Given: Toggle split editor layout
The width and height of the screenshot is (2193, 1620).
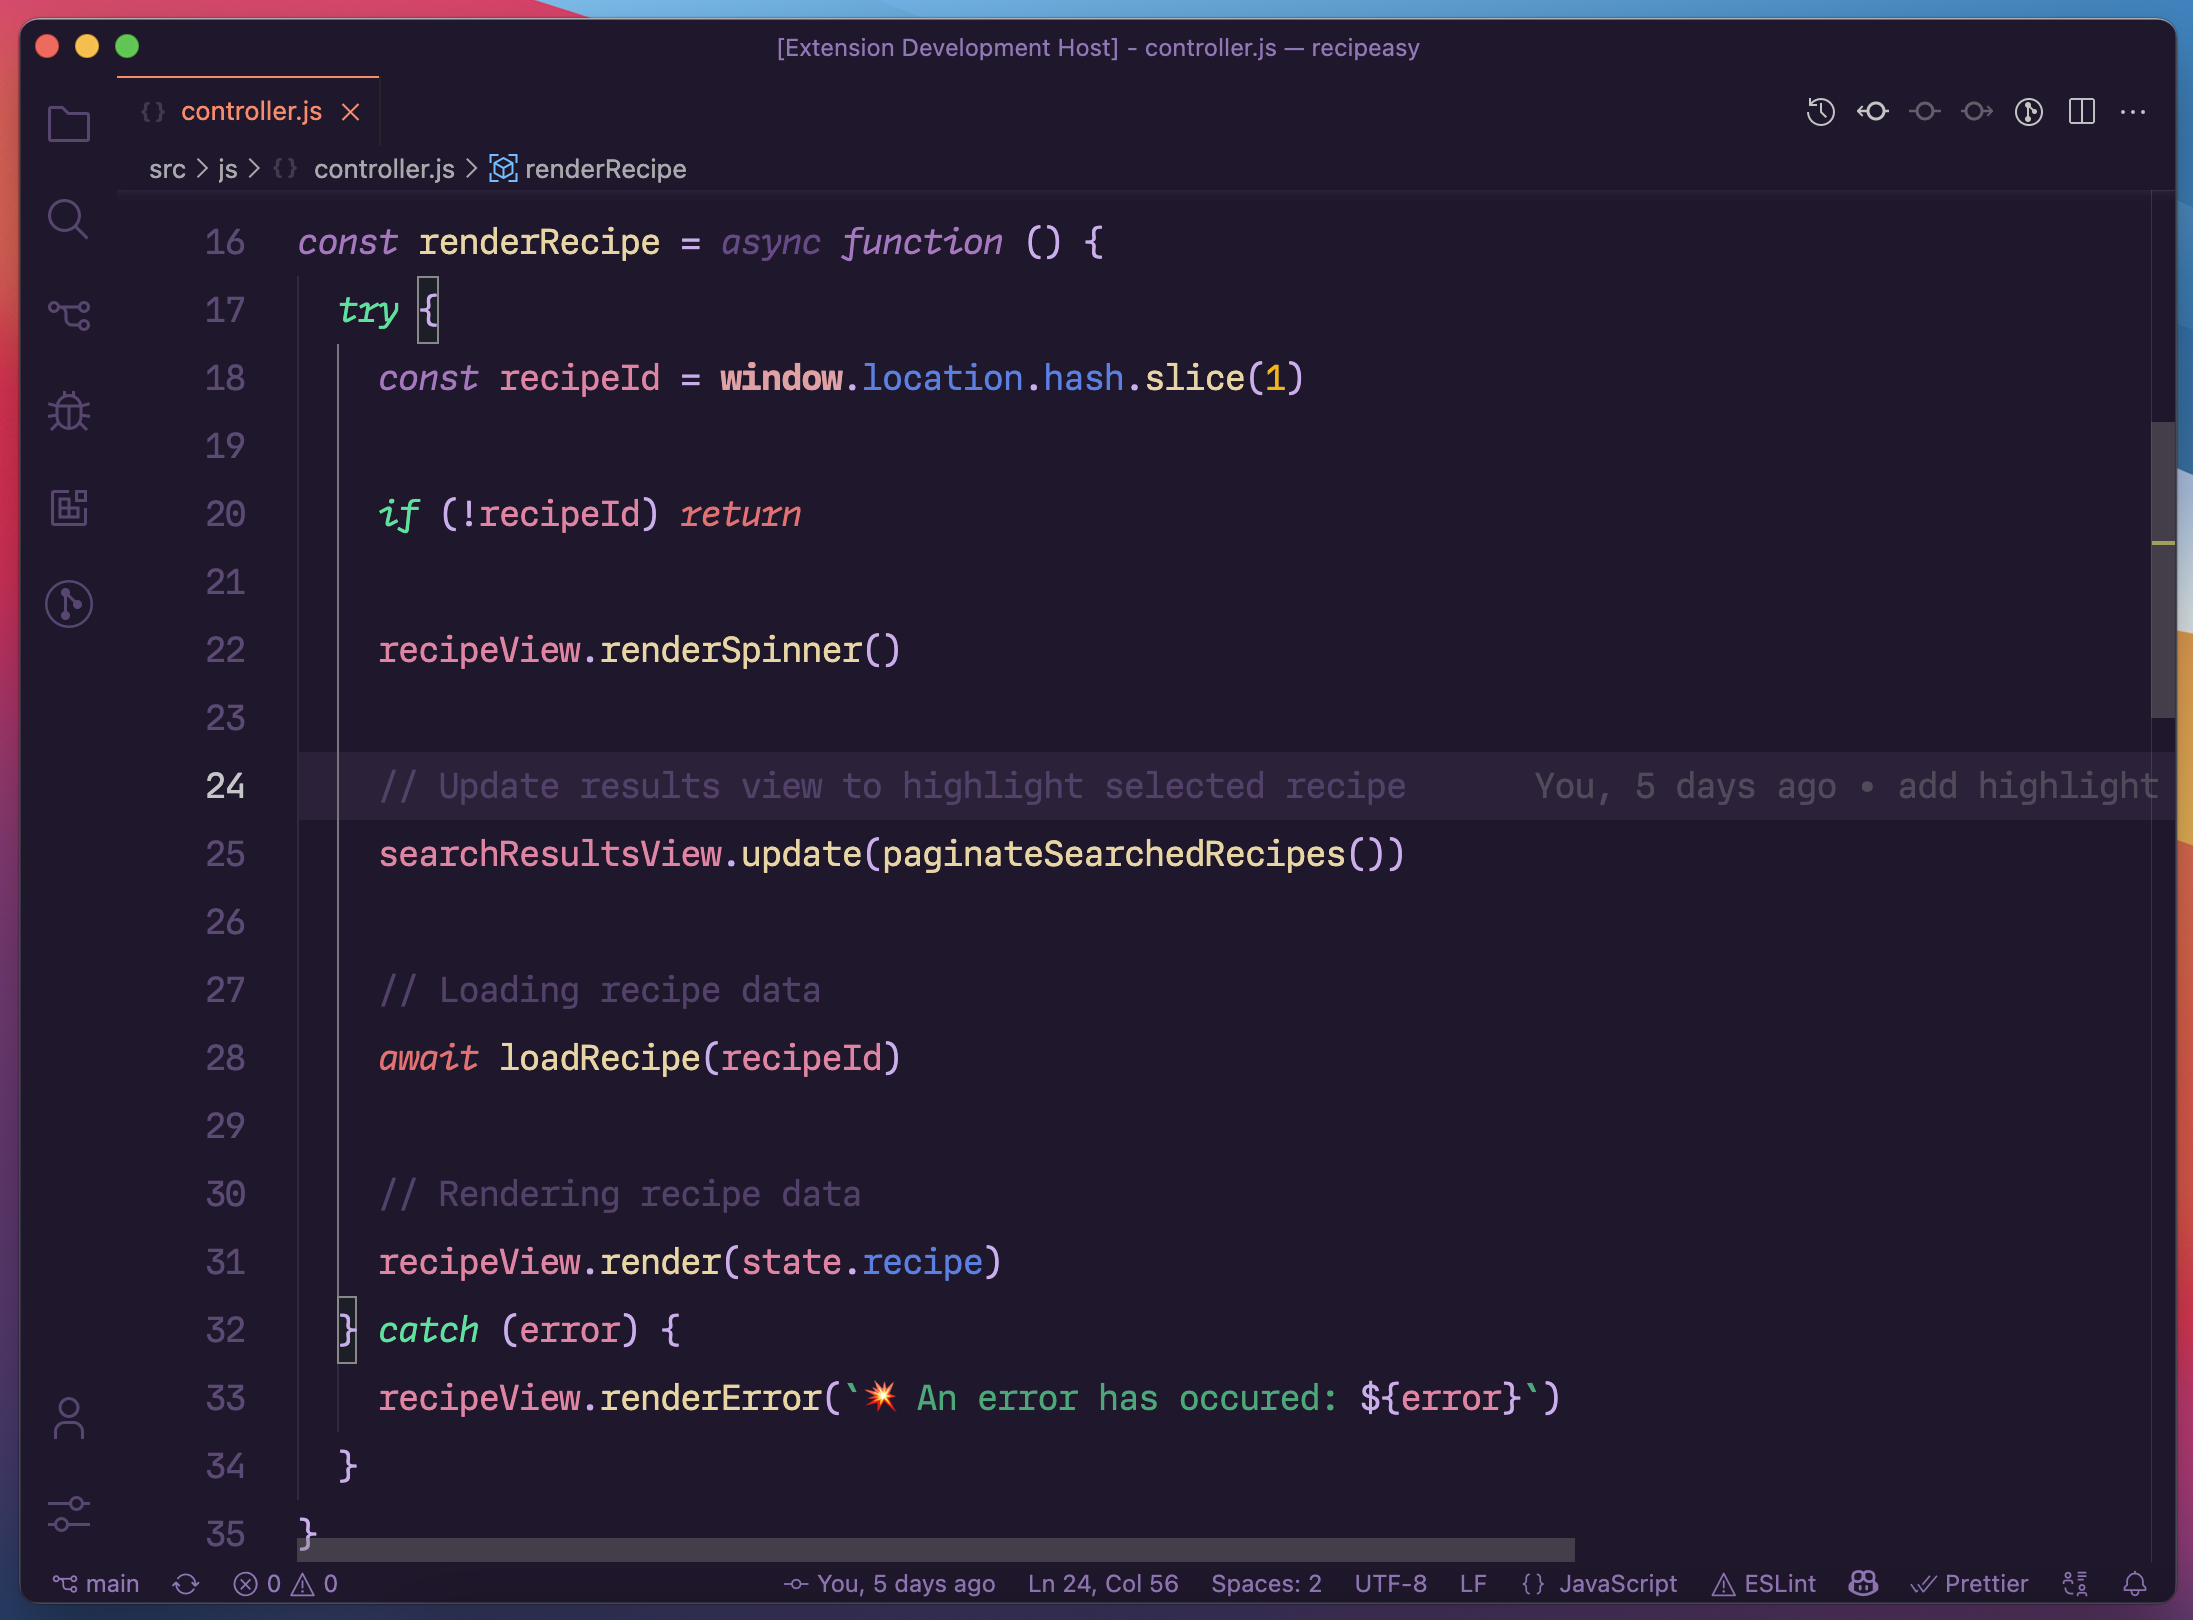Looking at the screenshot, I should 2081,112.
